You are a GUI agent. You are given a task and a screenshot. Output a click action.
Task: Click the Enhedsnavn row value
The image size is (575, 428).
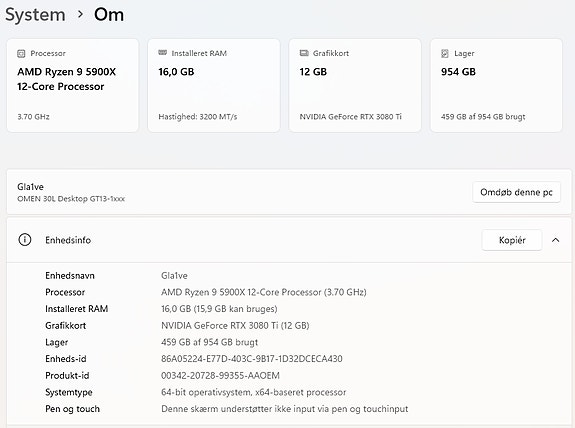point(174,275)
